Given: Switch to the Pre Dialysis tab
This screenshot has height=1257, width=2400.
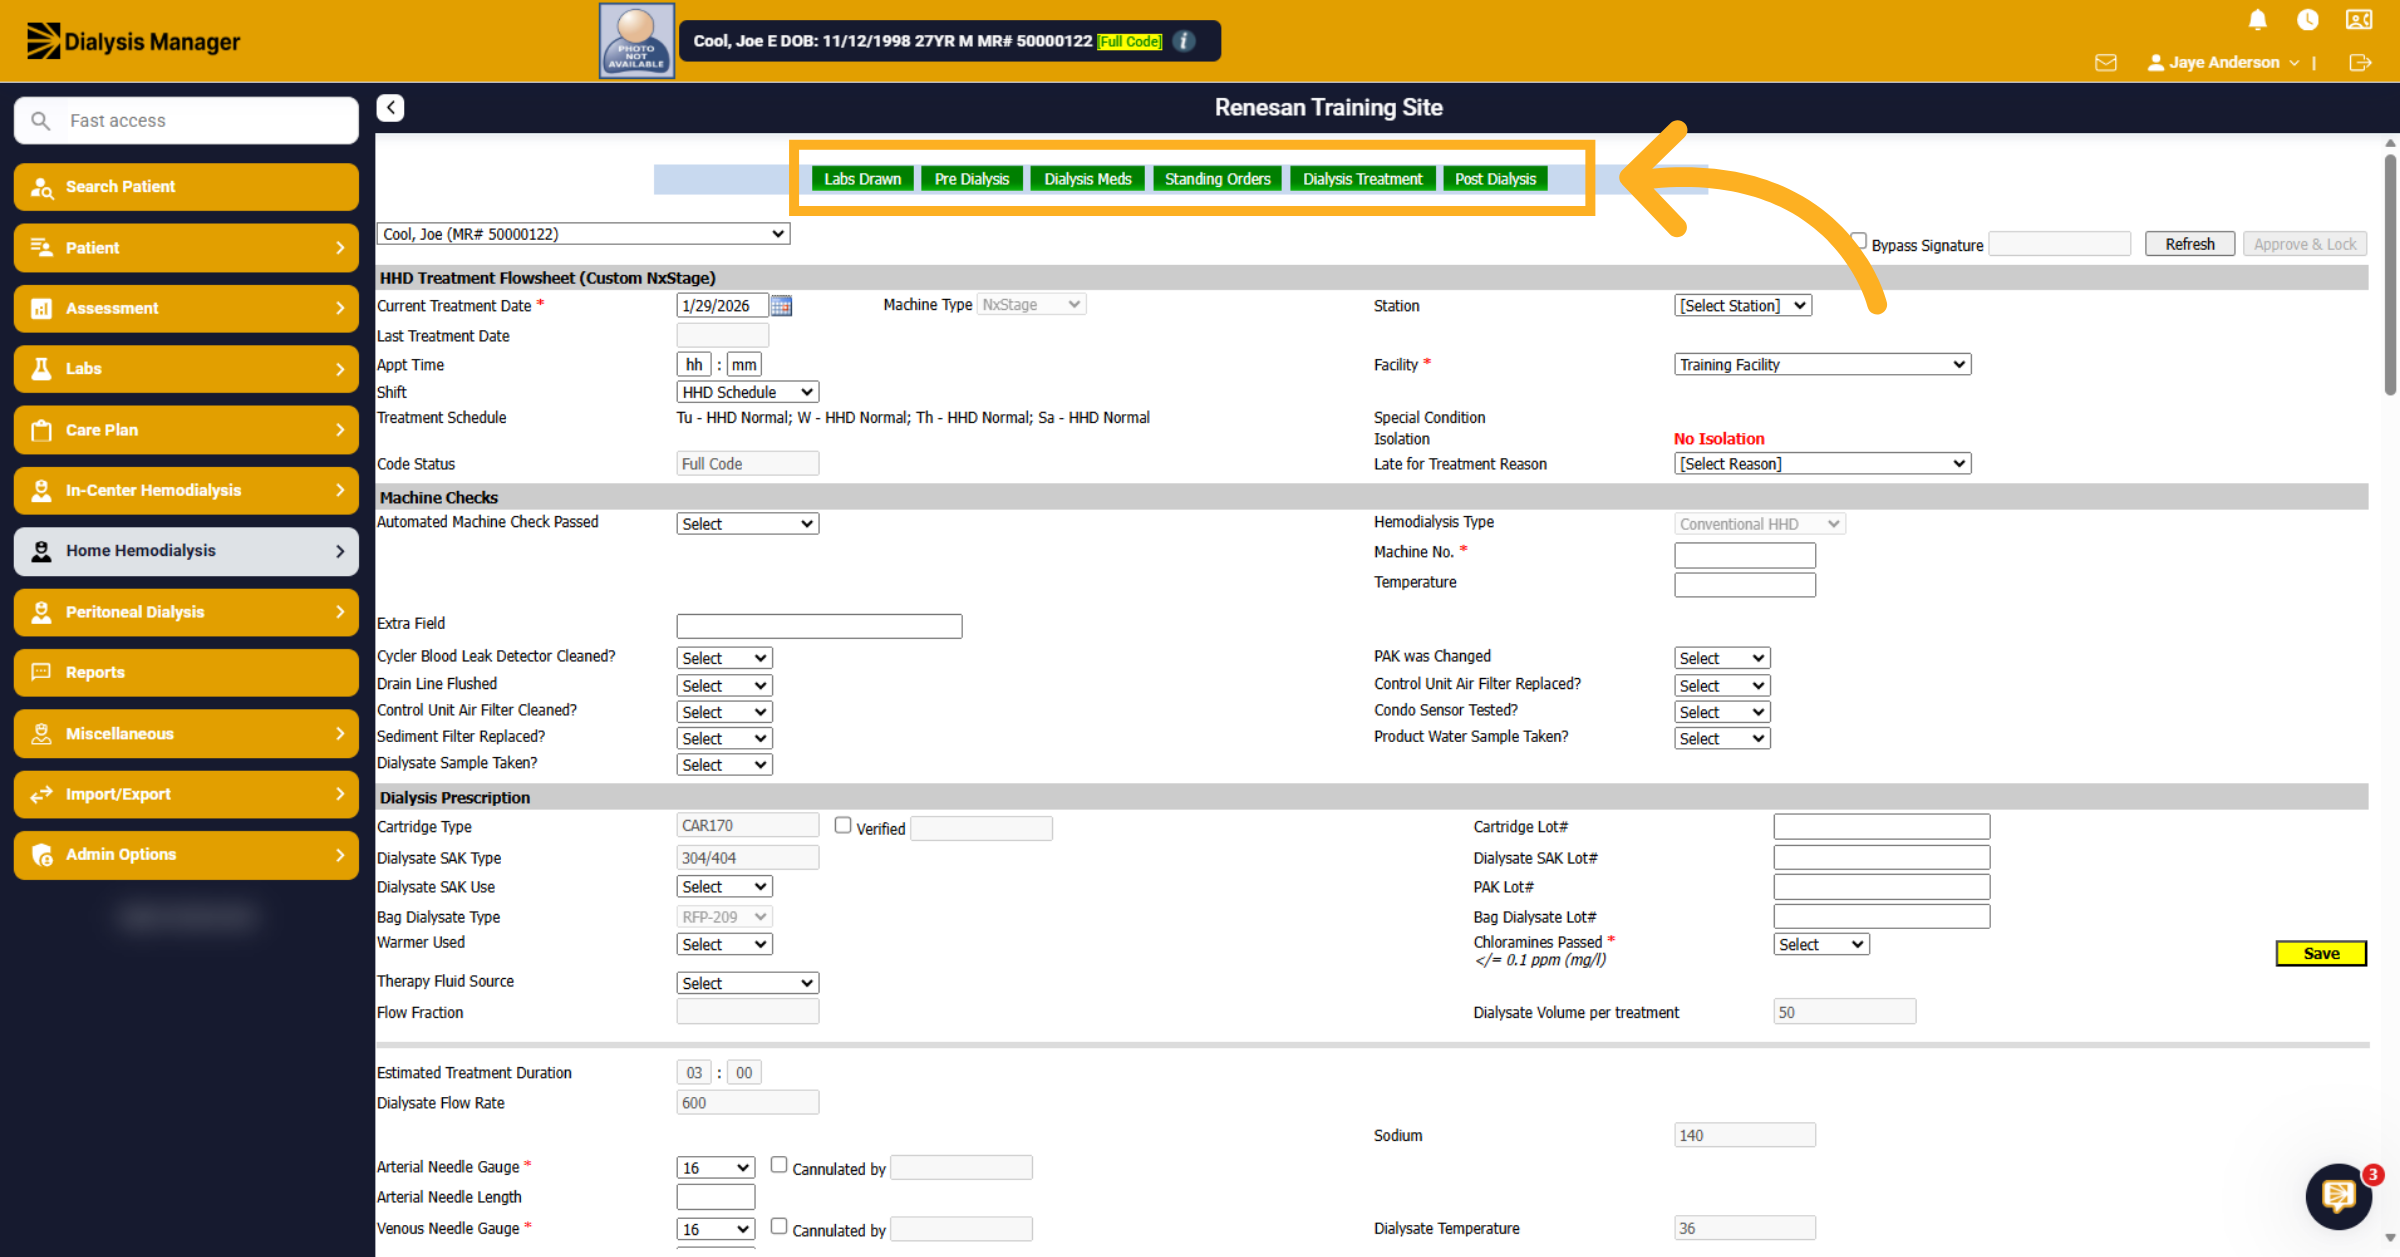Looking at the screenshot, I should pyautogui.click(x=972, y=179).
